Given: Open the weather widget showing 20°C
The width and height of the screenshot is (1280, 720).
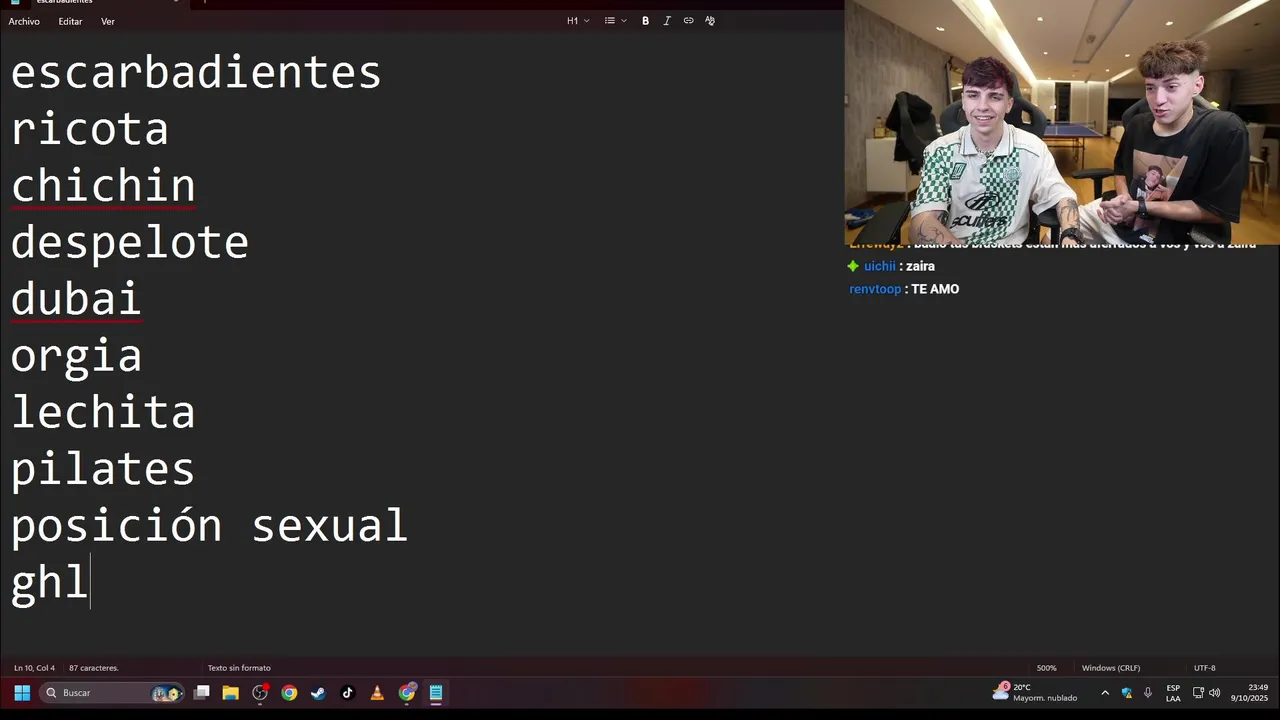Looking at the screenshot, I should point(1036,693).
